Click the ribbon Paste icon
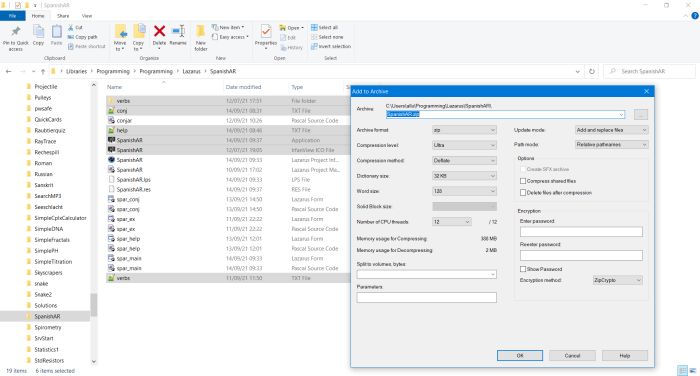700x376 pixels. click(x=57, y=32)
